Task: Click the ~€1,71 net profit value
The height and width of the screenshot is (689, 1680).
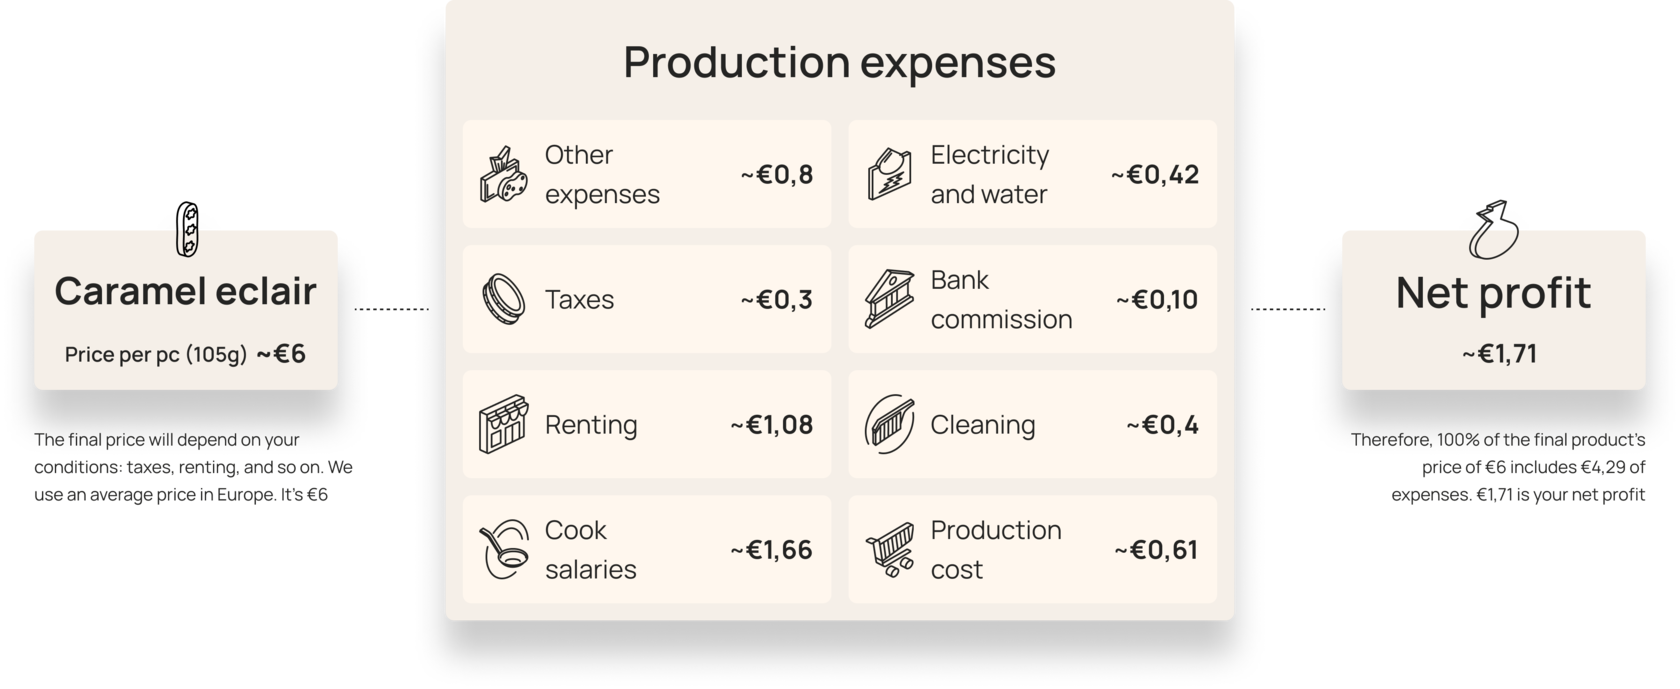Action: pos(1499,354)
